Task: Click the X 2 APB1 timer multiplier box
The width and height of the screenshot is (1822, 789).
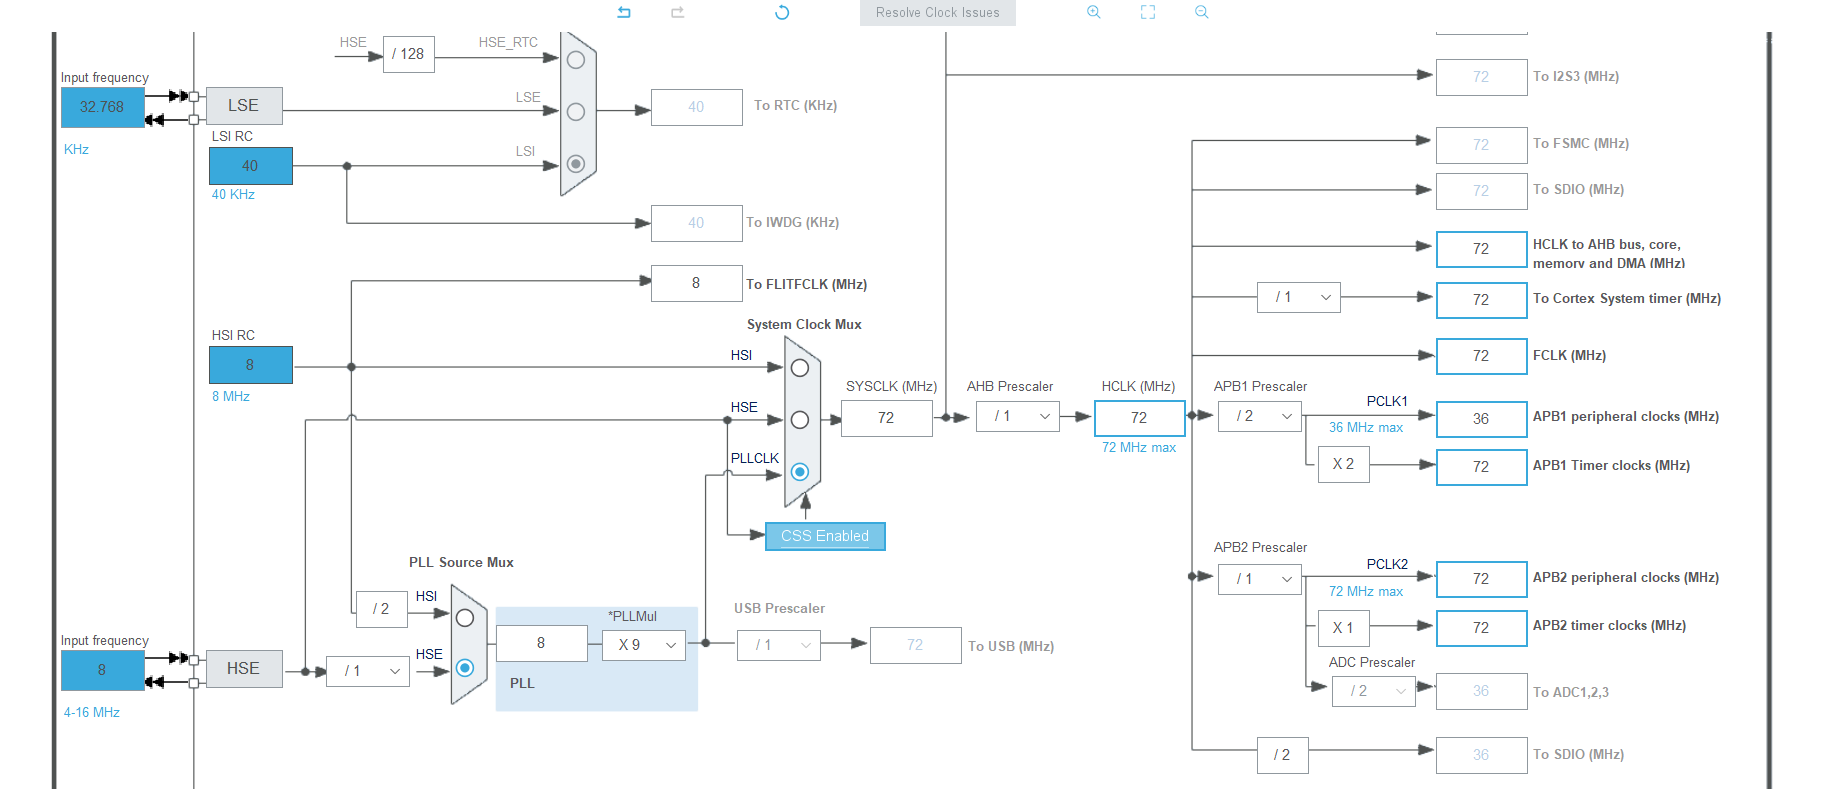Action: click(x=1343, y=464)
